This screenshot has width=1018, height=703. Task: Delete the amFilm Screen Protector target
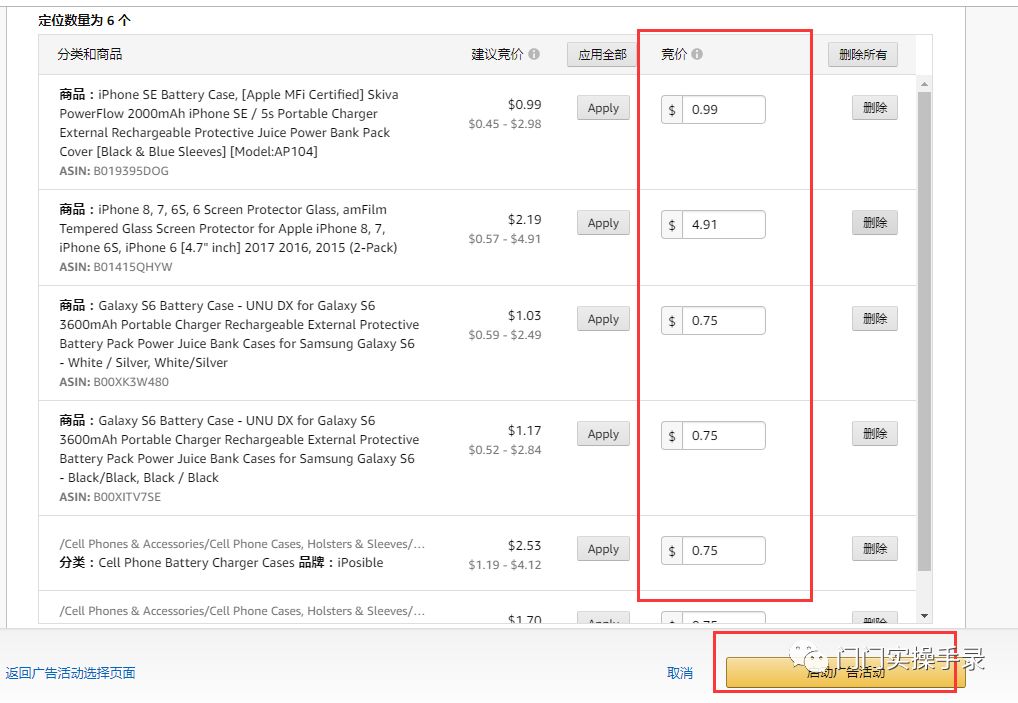(x=874, y=223)
